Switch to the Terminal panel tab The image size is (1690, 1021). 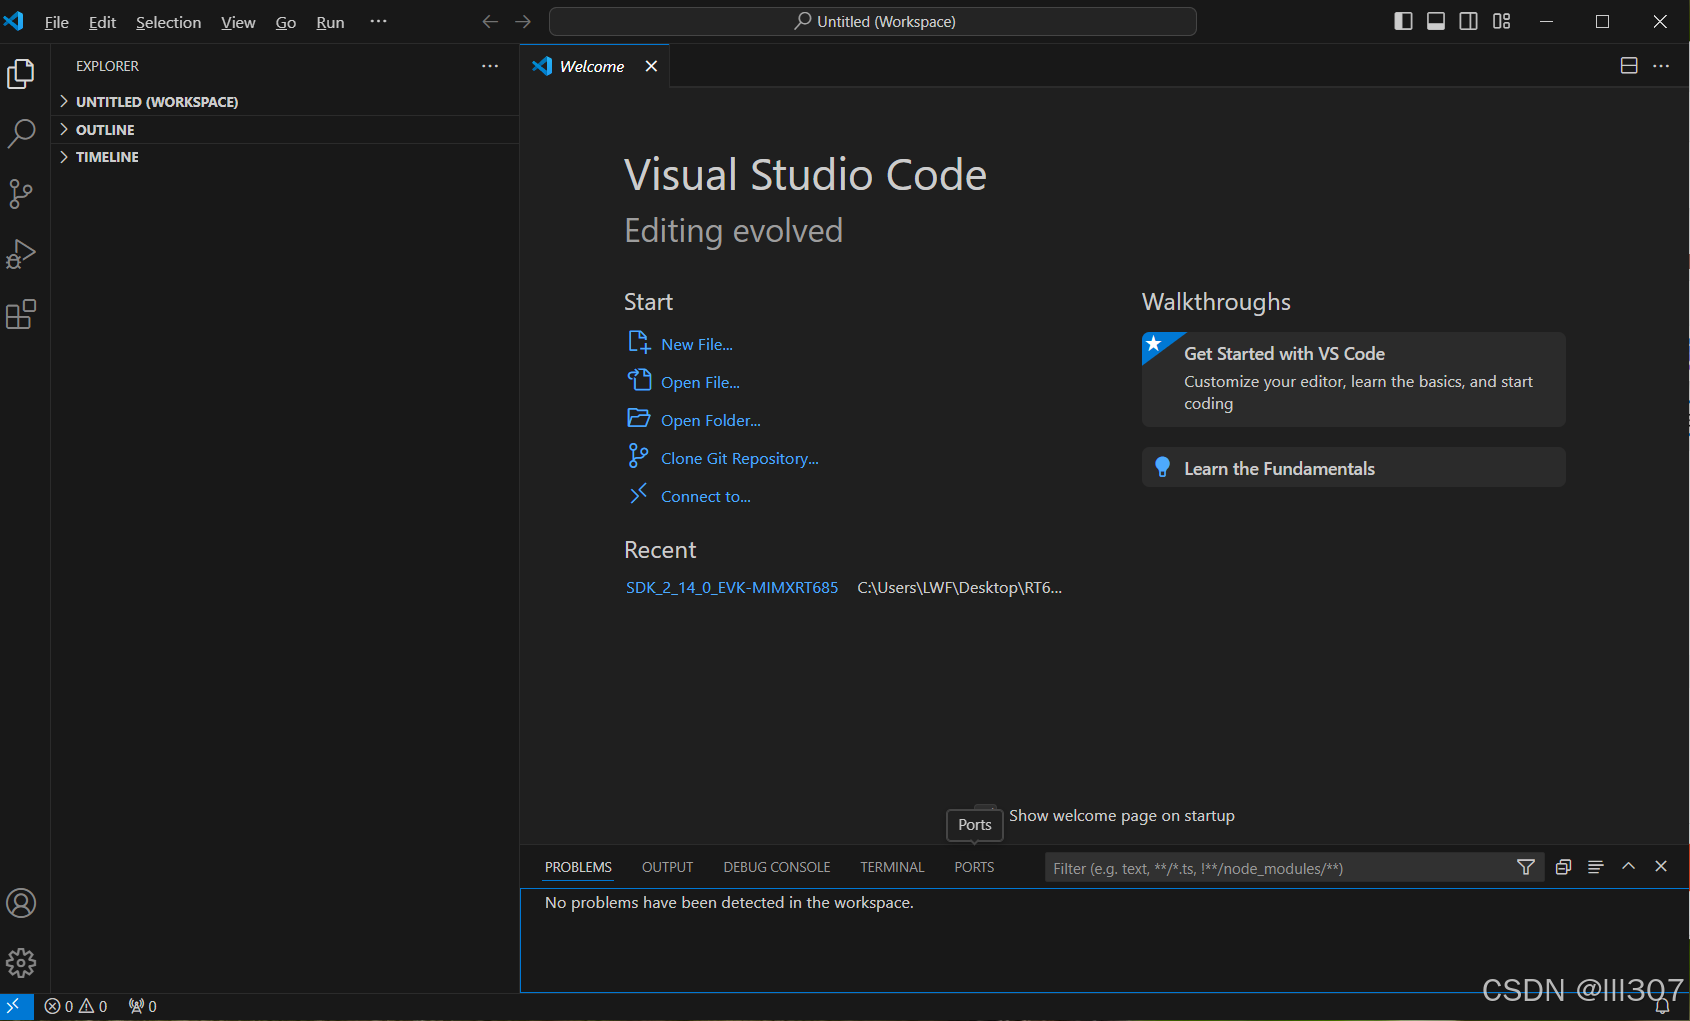[892, 867]
